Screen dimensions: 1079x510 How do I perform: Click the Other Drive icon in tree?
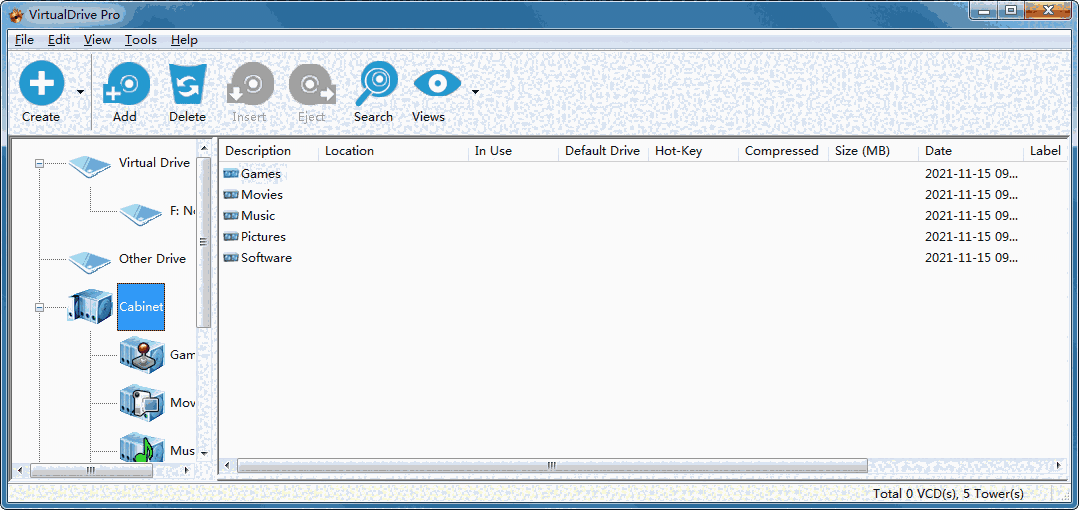[90, 260]
